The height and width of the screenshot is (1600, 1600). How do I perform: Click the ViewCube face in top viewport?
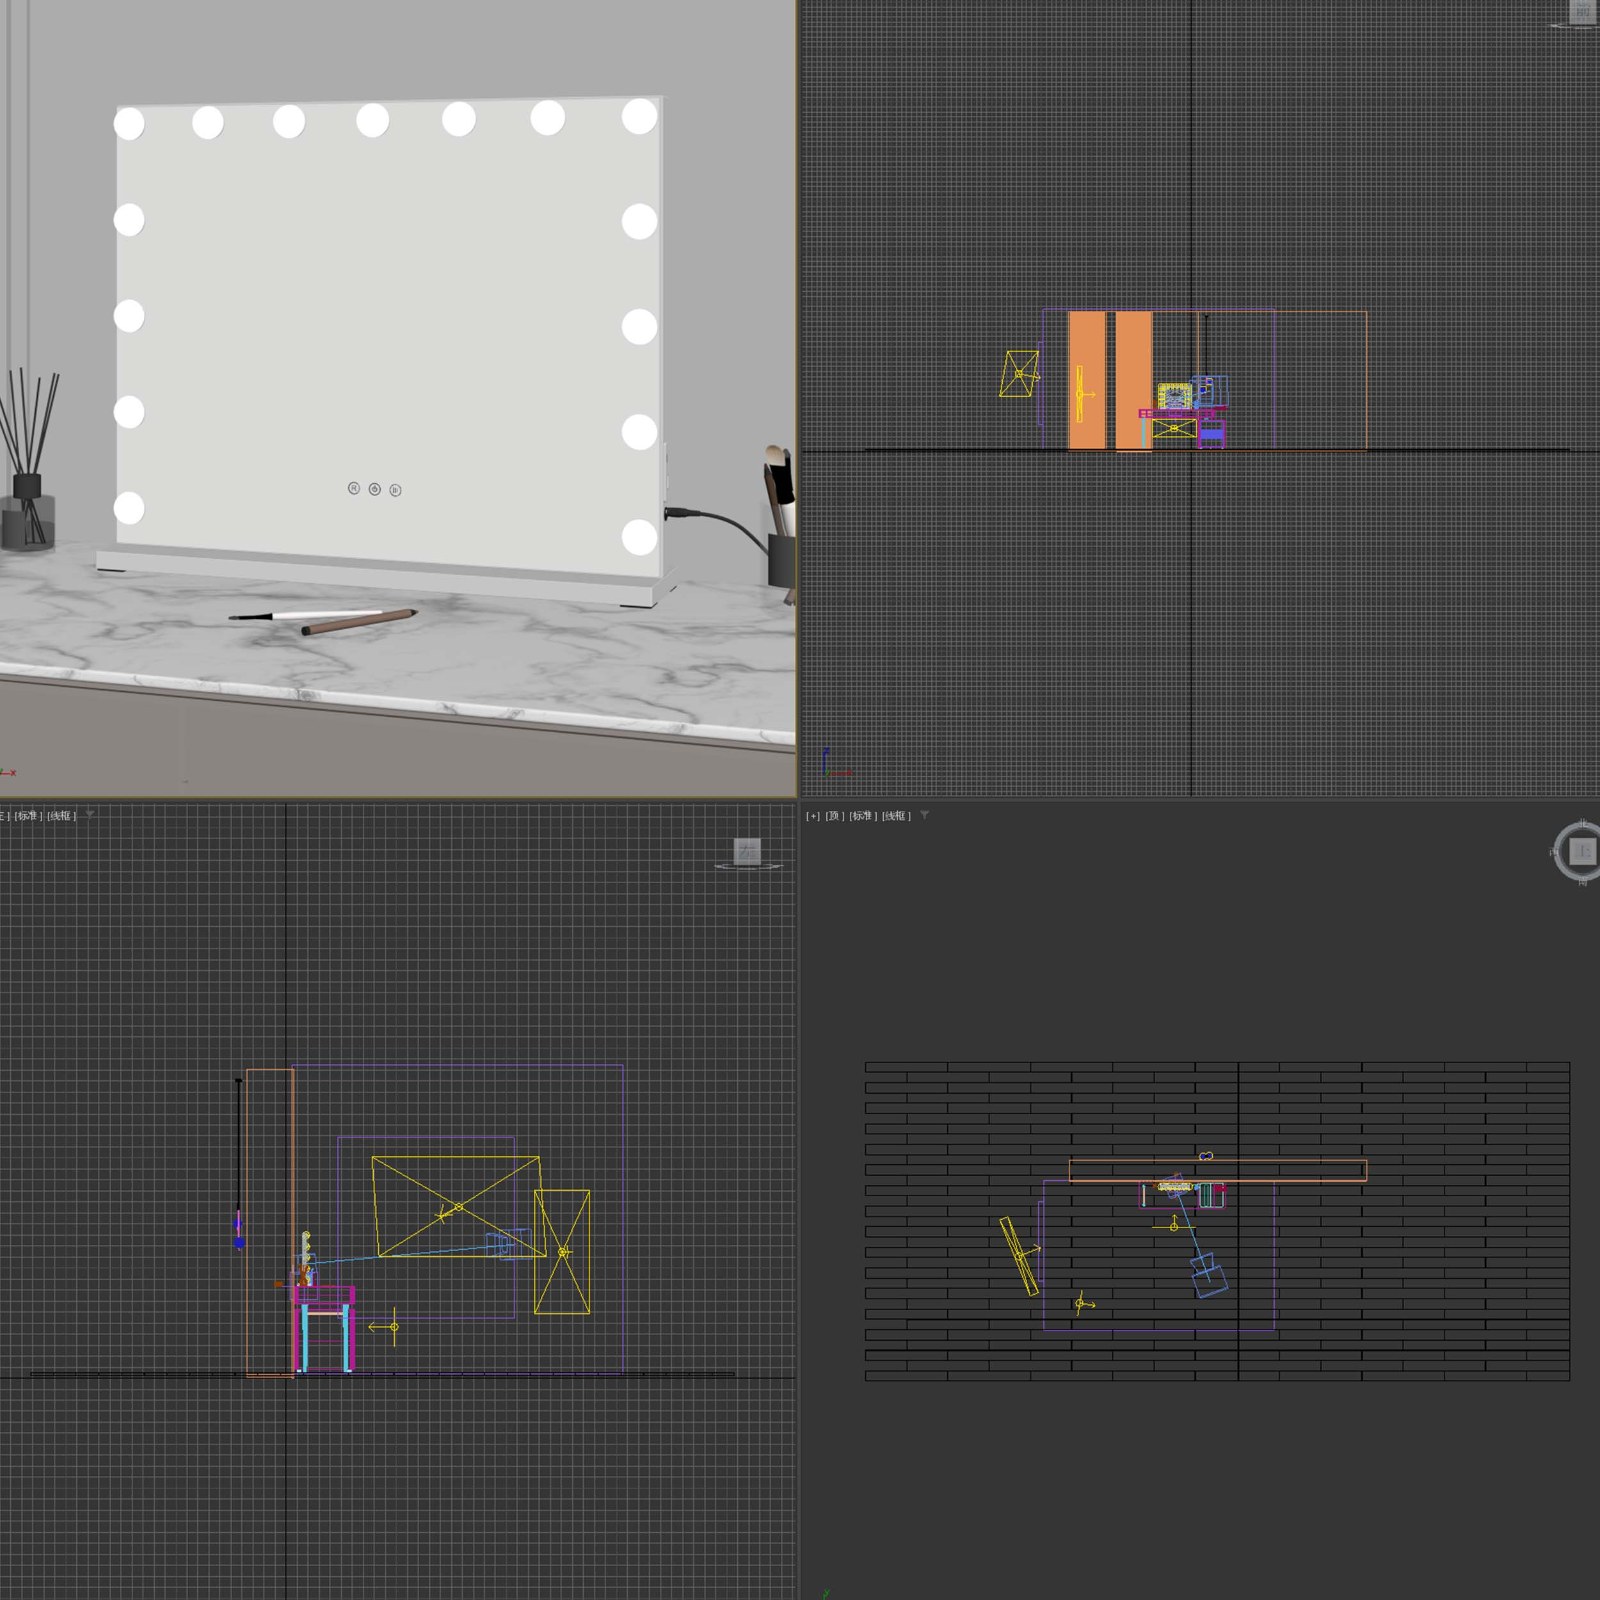point(1582,851)
